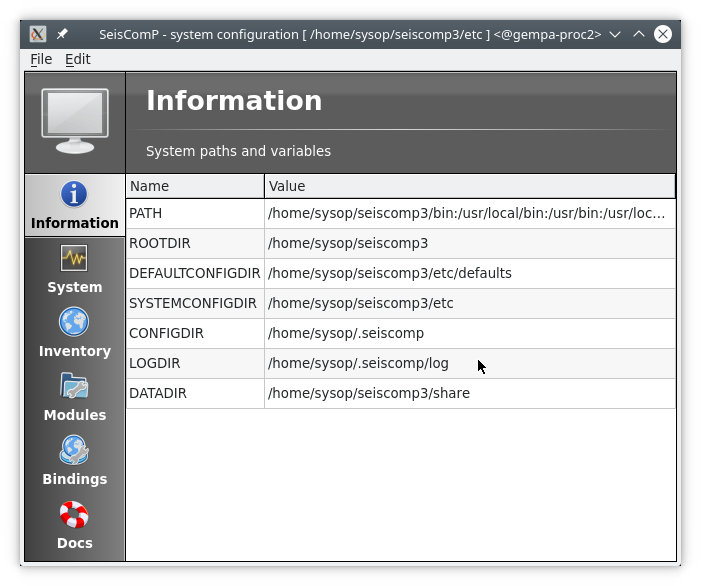Viewport: 701px width, 586px height.
Task: Open the Edit menu
Action: click(x=78, y=59)
